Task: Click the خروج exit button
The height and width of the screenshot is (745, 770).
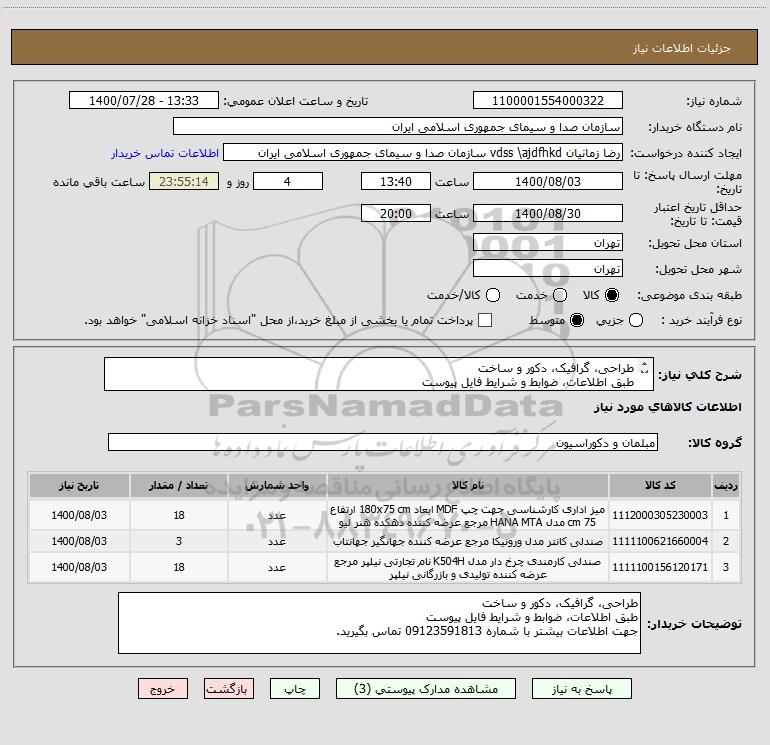Action: click(163, 689)
